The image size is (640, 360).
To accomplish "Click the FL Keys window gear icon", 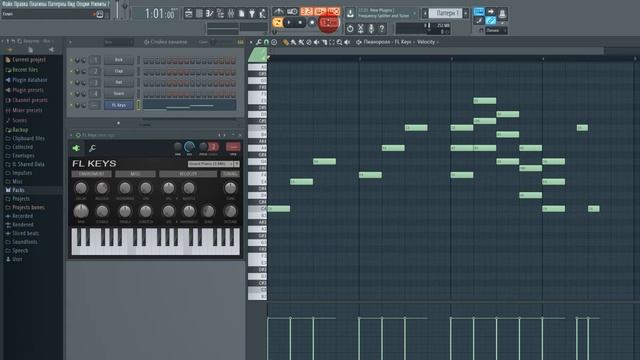I will point(78,135).
